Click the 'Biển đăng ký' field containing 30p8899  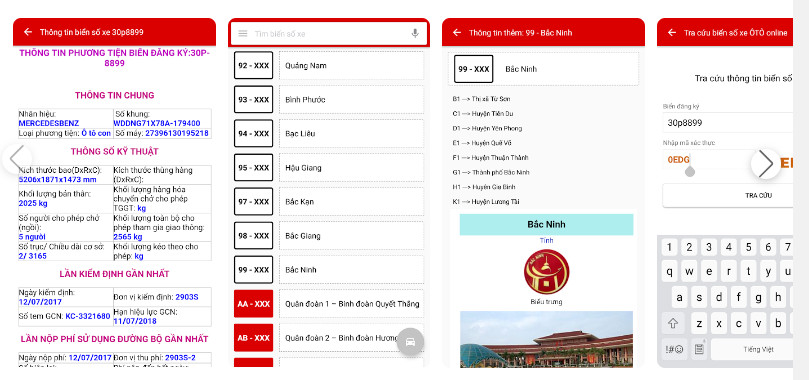pos(727,123)
